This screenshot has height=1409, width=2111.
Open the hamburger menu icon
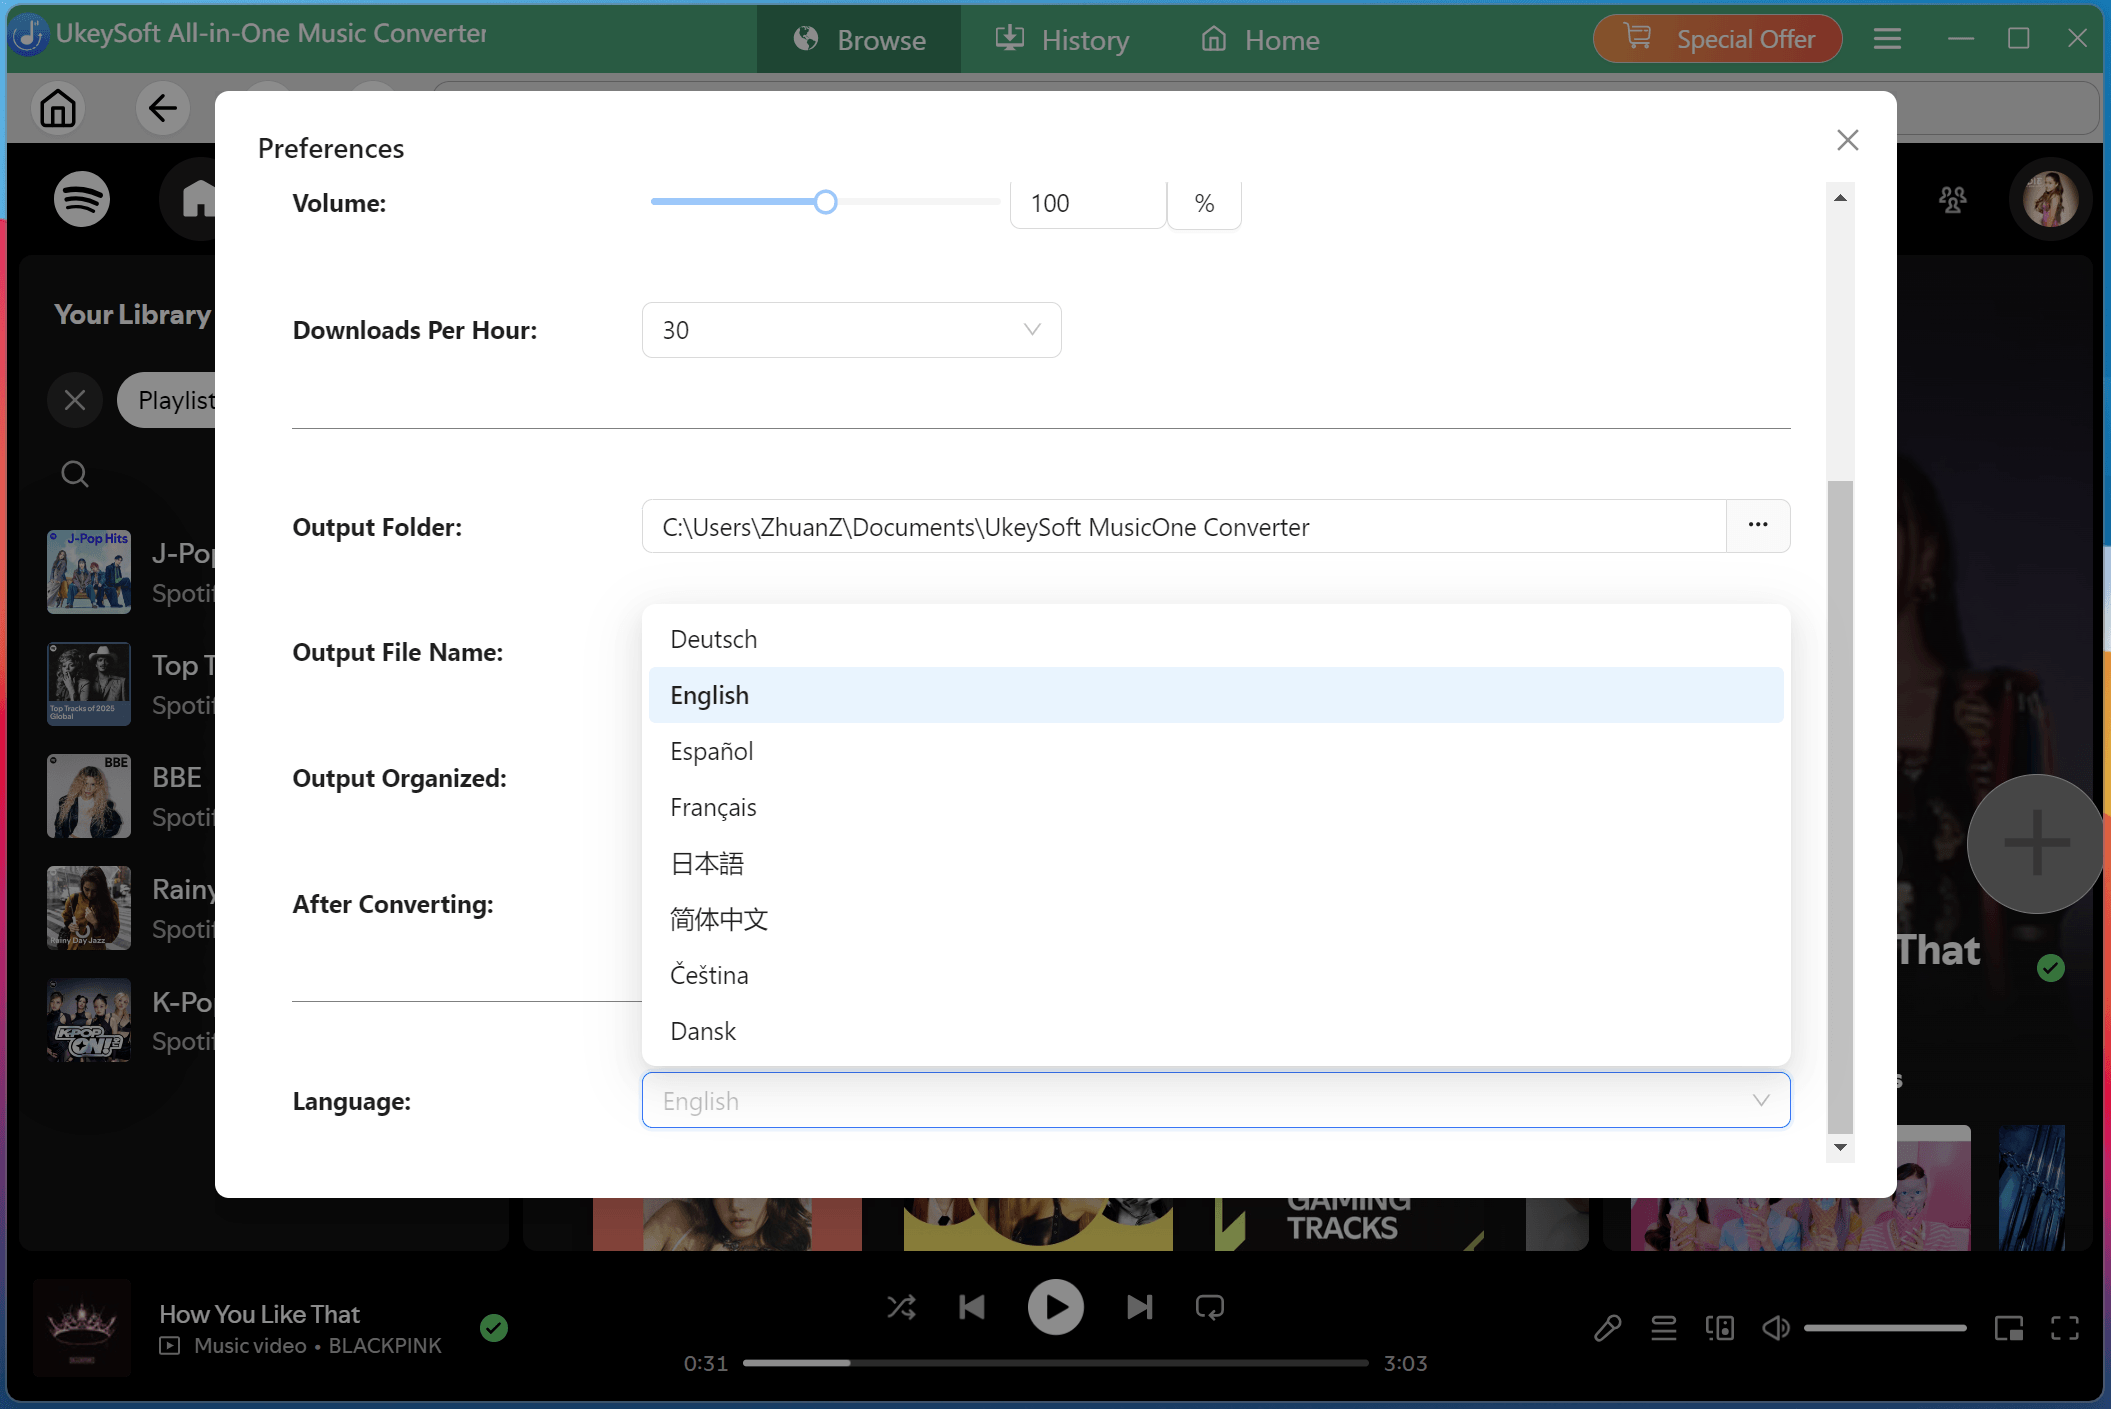1887,38
